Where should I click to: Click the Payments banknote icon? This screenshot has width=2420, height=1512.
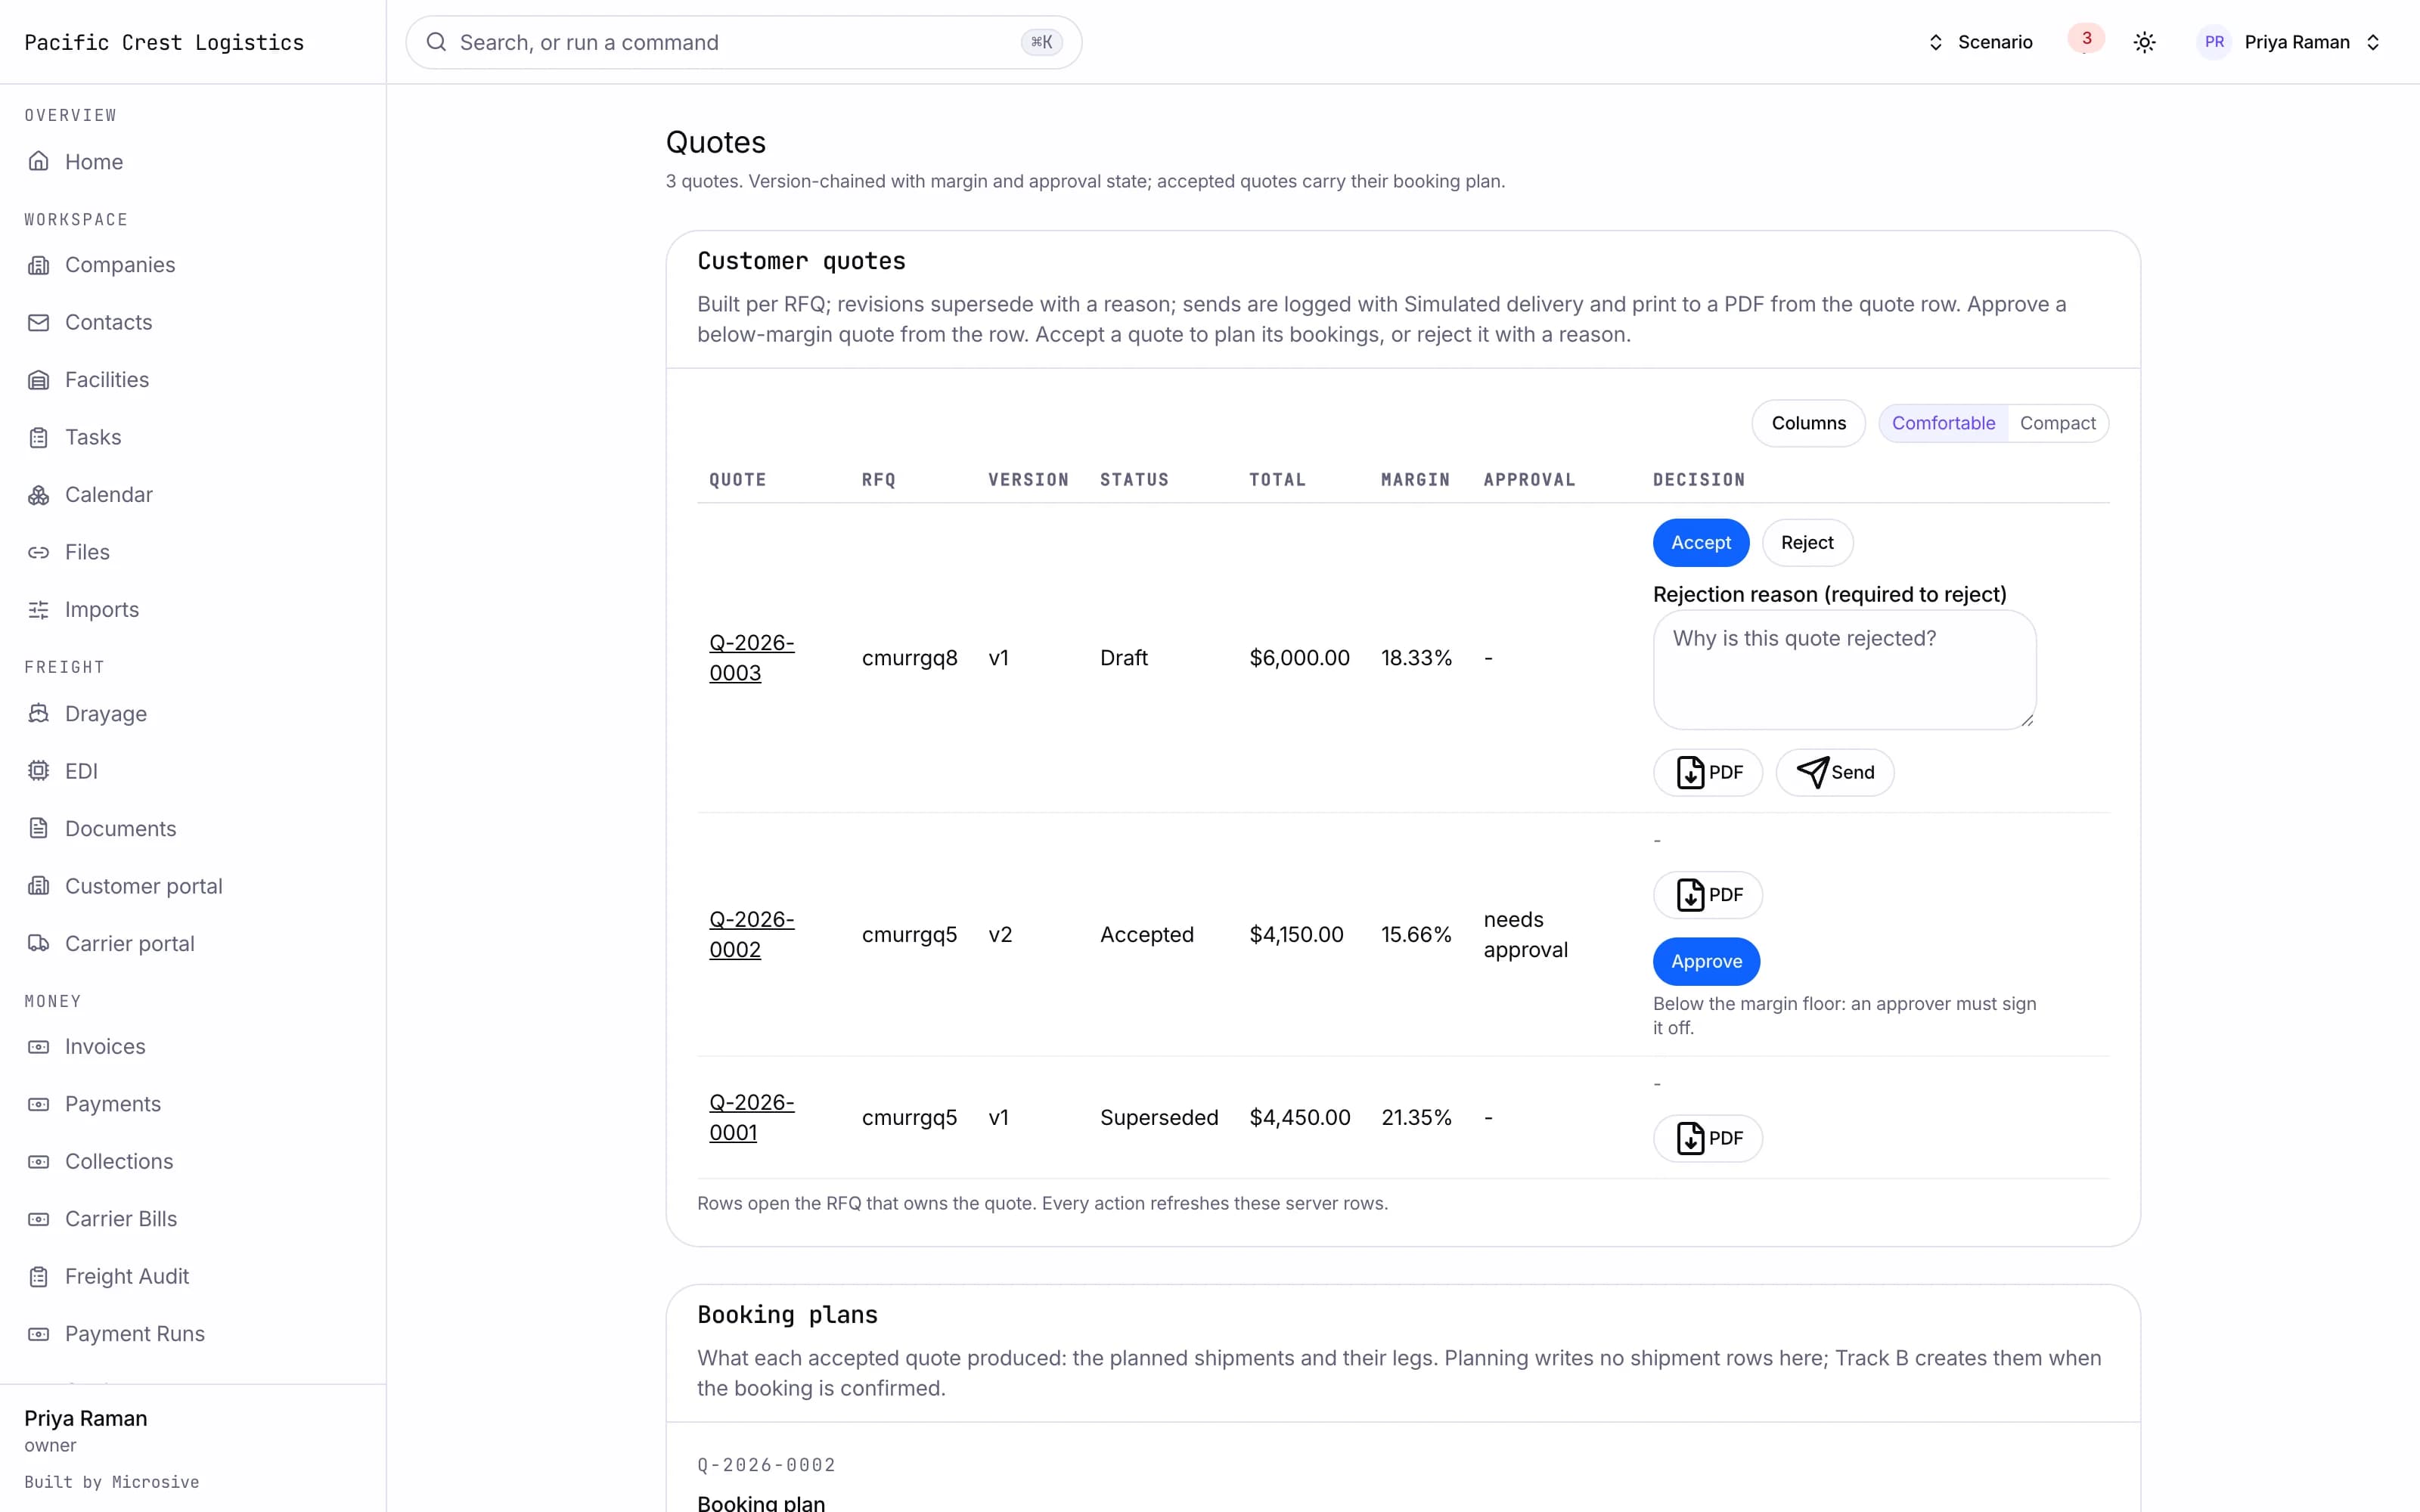click(x=38, y=1104)
